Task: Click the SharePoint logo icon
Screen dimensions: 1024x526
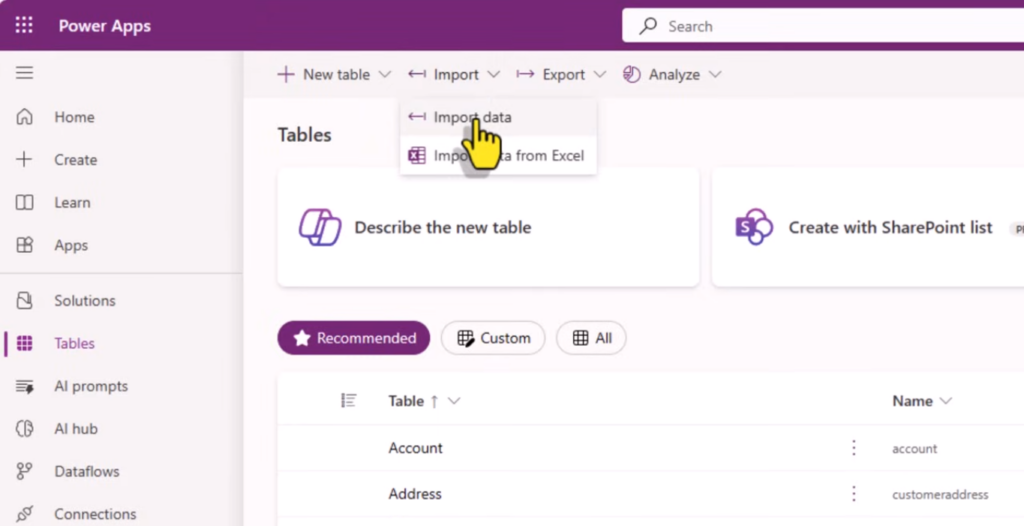Action: (754, 227)
